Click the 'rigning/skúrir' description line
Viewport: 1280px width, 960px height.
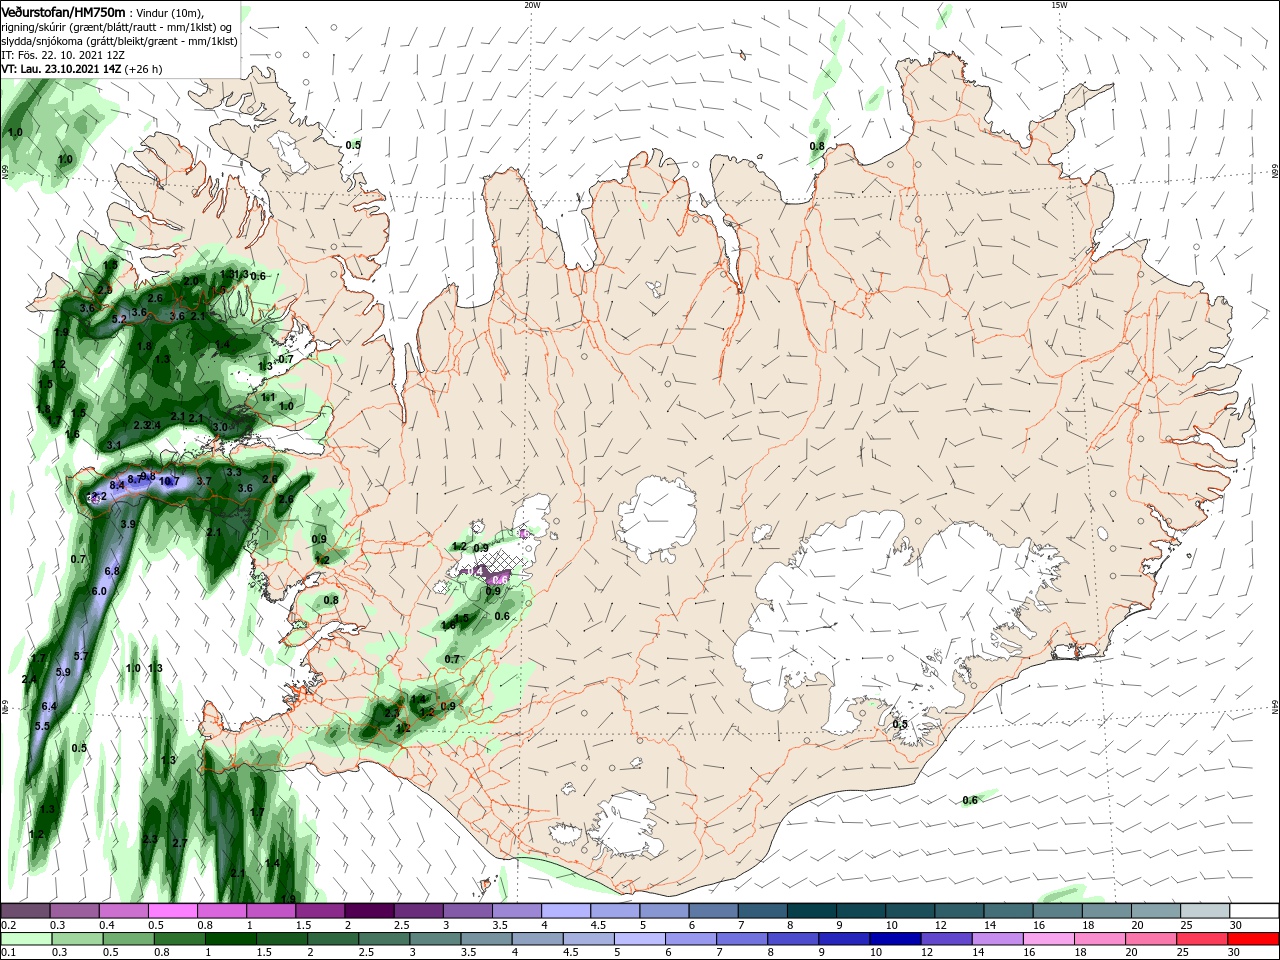(118, 27)
